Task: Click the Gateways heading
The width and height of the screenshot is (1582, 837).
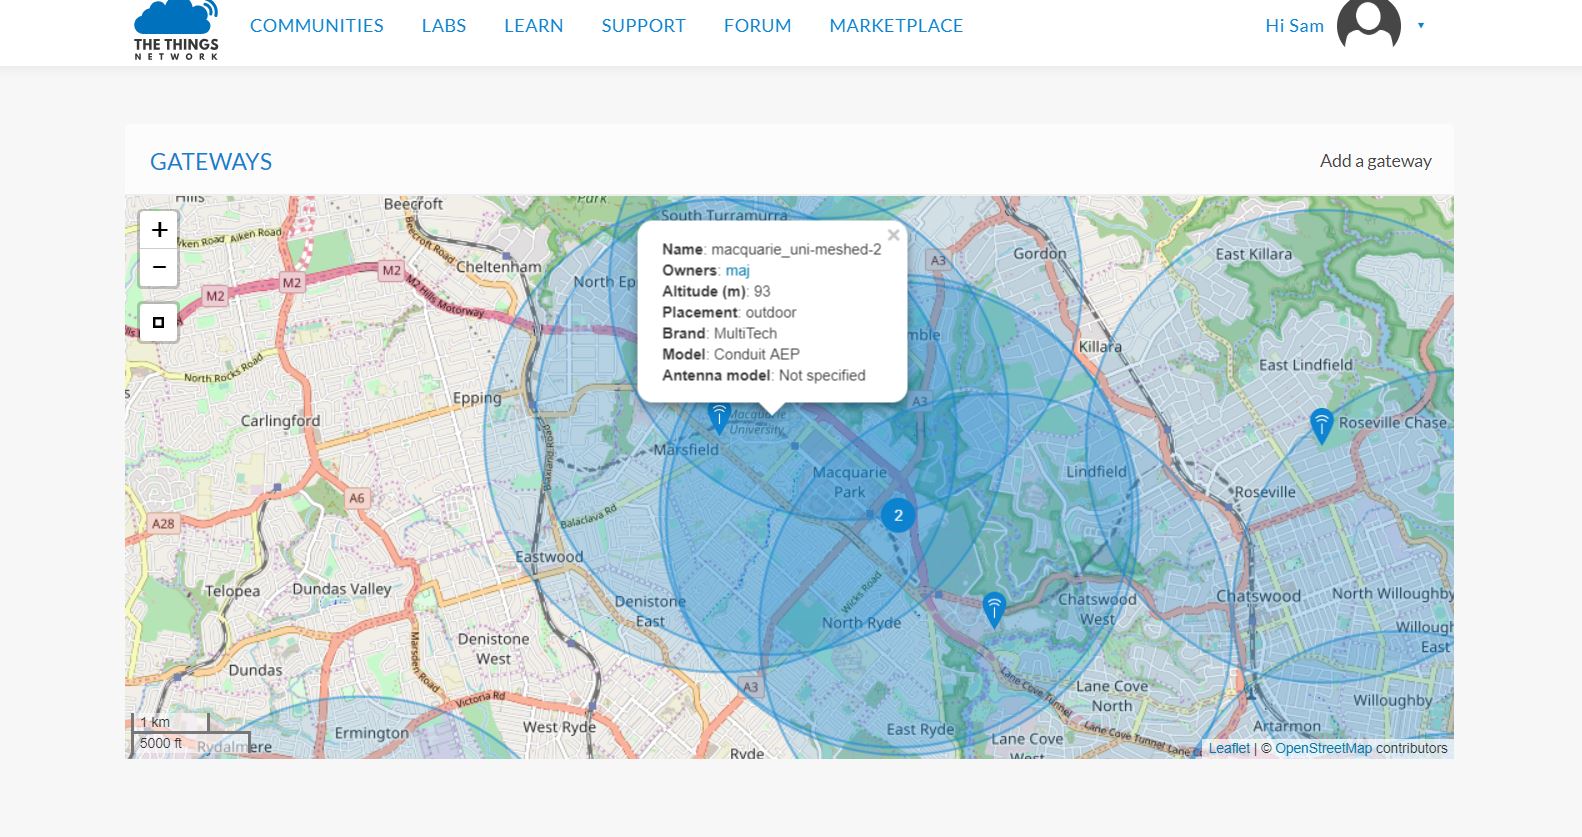Action: click(211, 162)
